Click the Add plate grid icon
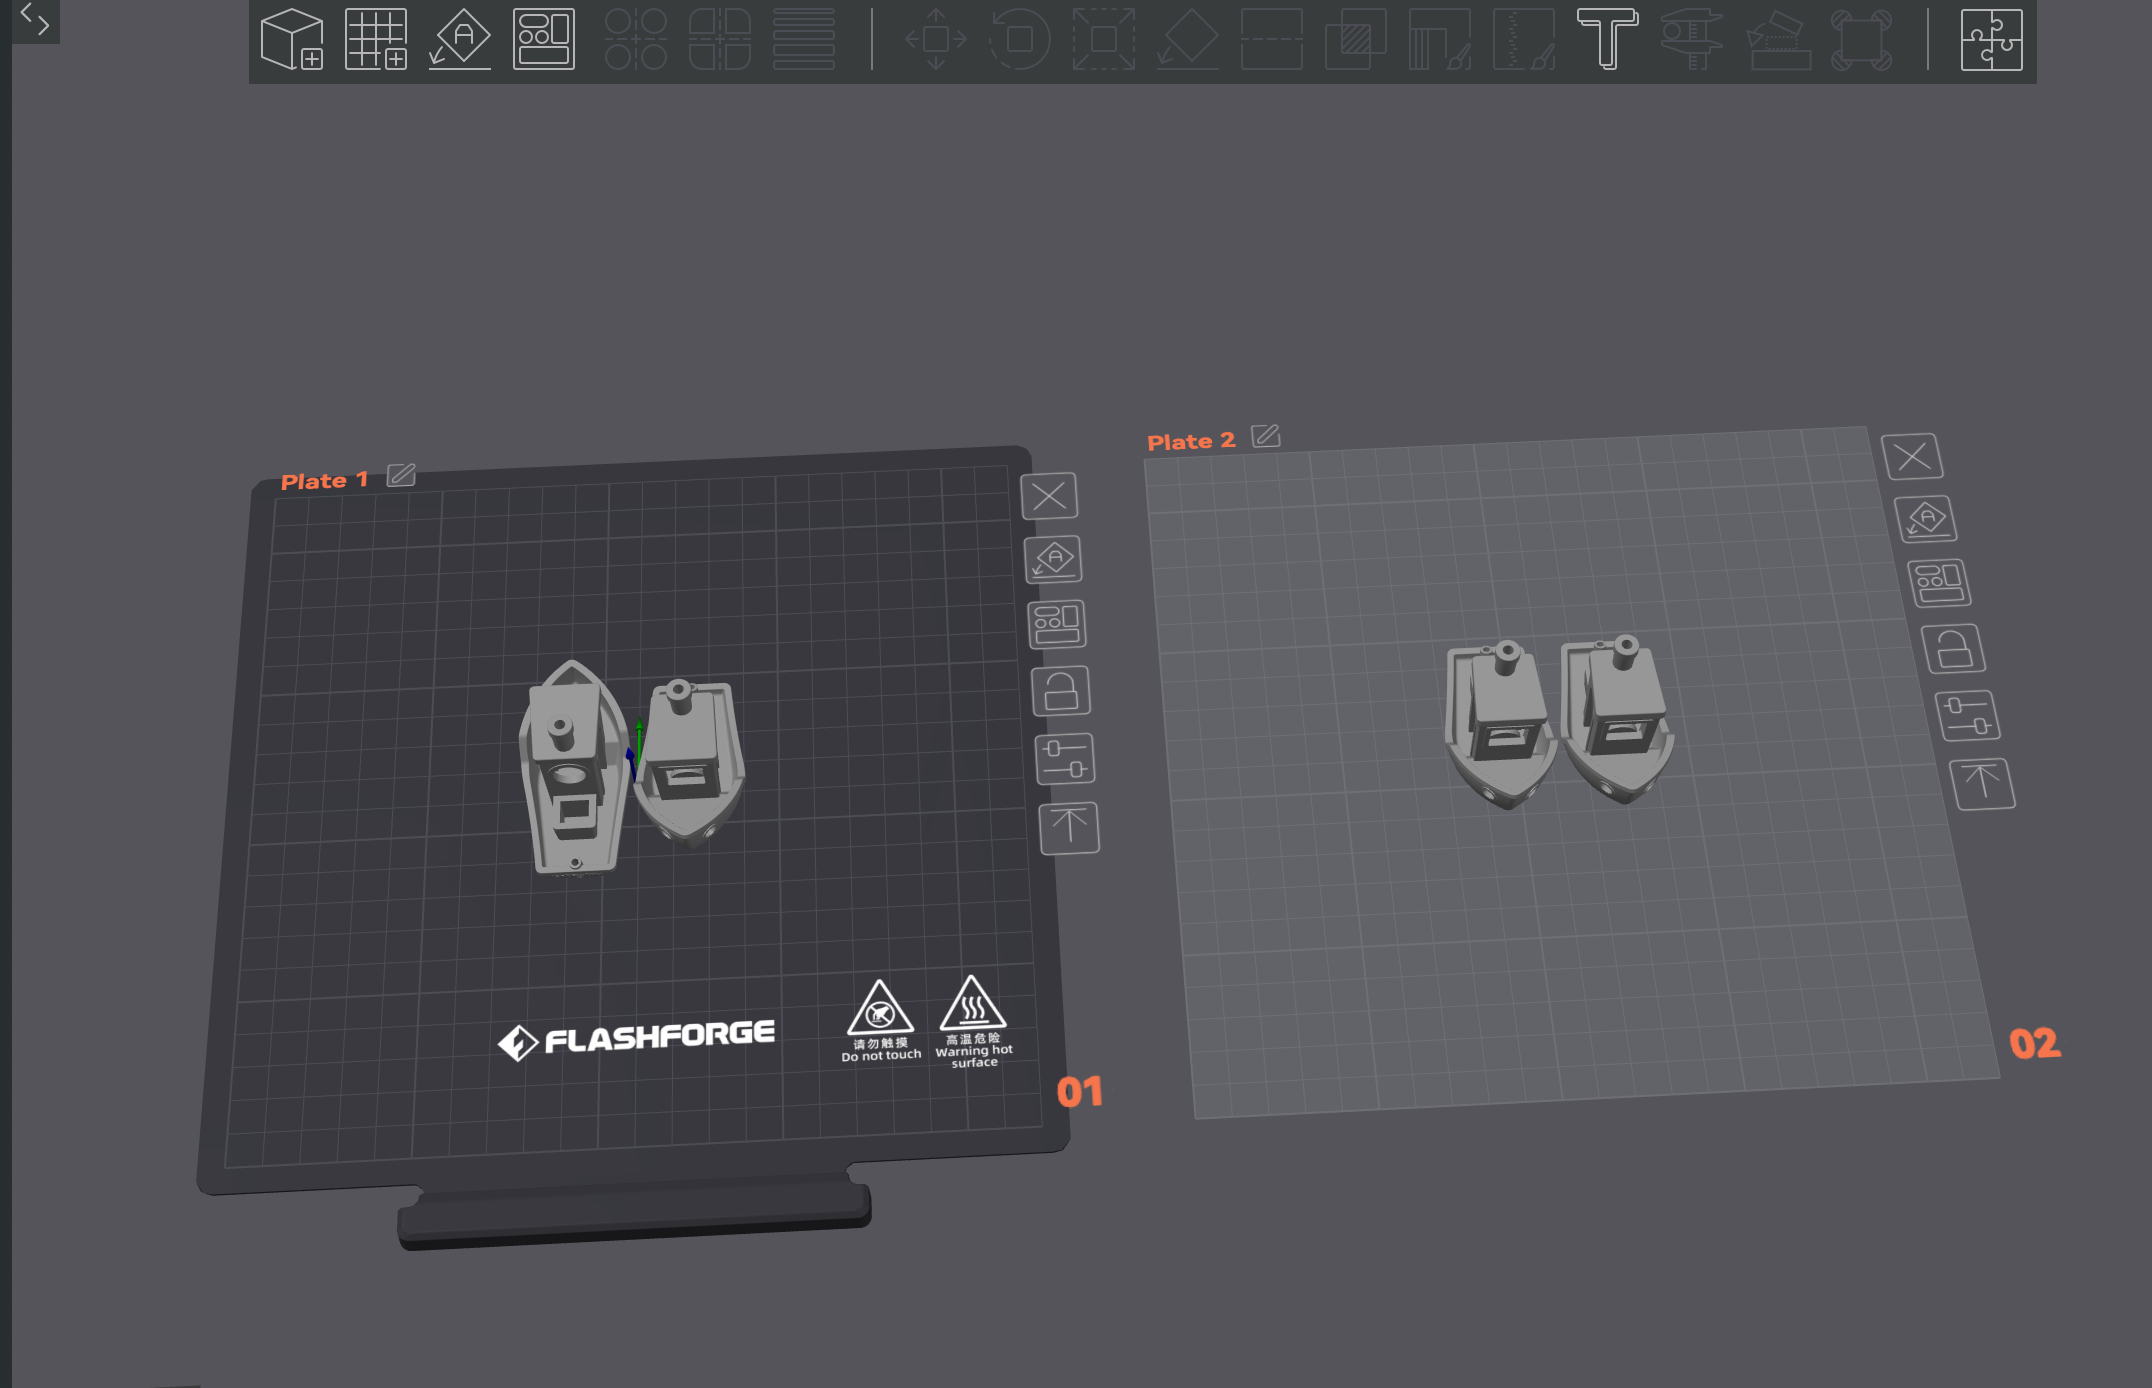 (x=376, y=40)
